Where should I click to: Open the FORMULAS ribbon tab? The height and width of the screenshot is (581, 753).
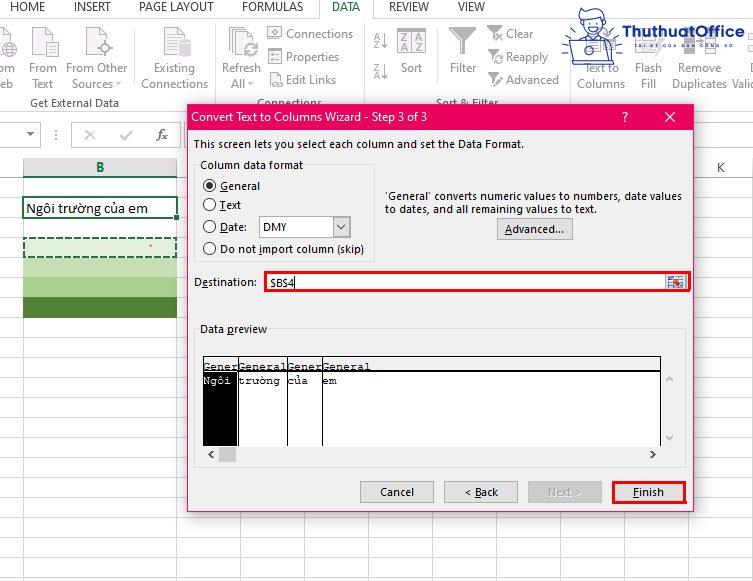point(272,7)
